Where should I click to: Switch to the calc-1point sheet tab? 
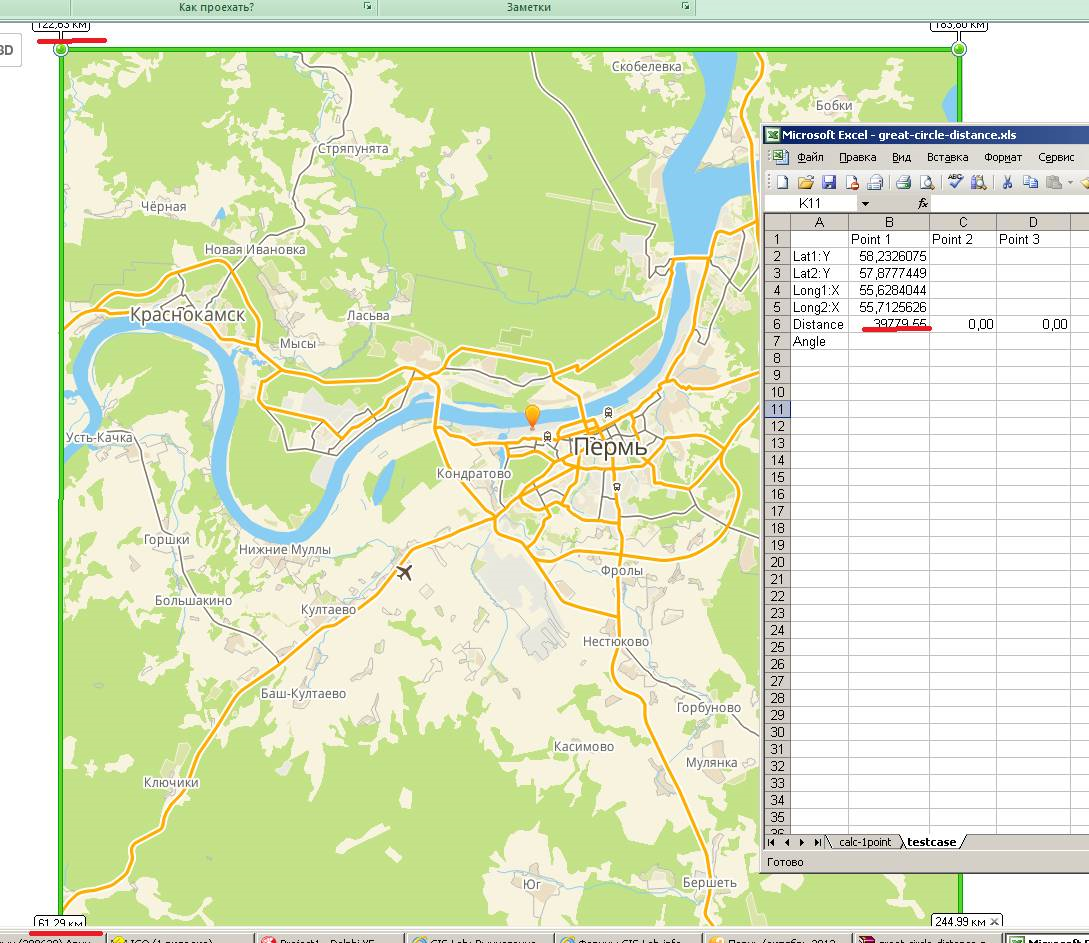[x=865, y=842]
